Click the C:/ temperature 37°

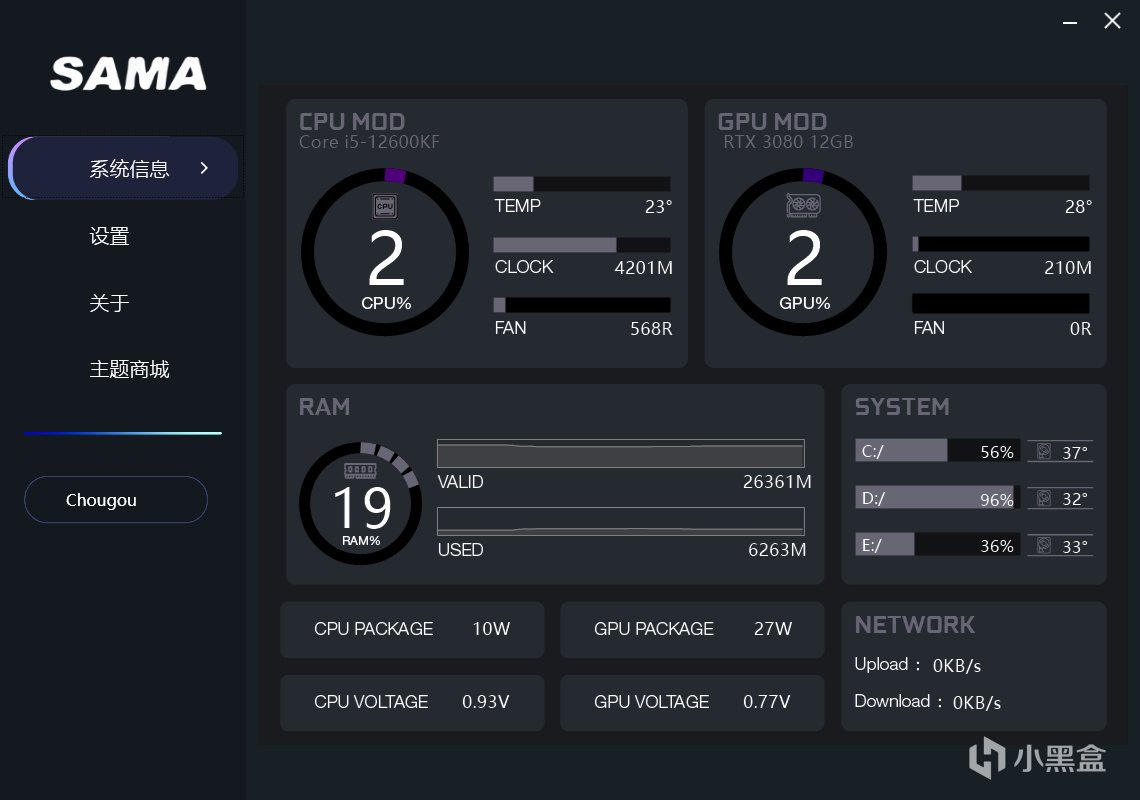pyautogui.click(x=1075, y=452)
